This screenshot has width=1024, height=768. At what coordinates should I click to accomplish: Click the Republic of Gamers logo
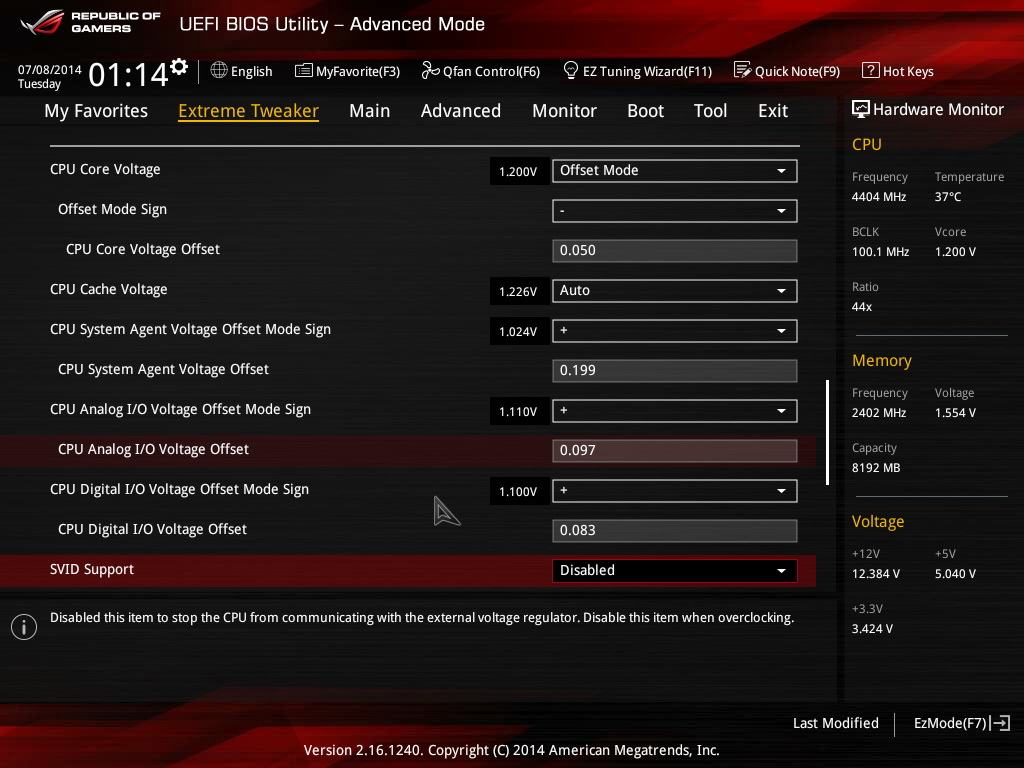pyautogui.click(x=90, y=22)
